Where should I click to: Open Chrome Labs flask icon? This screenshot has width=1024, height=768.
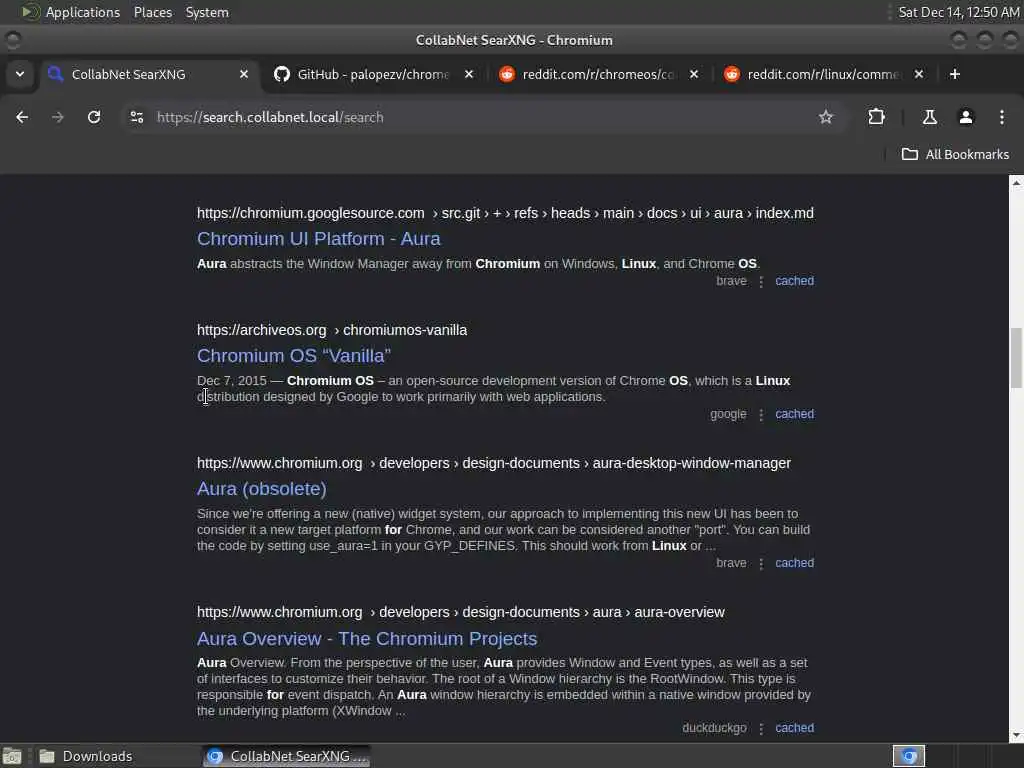(x=929, y=117)
